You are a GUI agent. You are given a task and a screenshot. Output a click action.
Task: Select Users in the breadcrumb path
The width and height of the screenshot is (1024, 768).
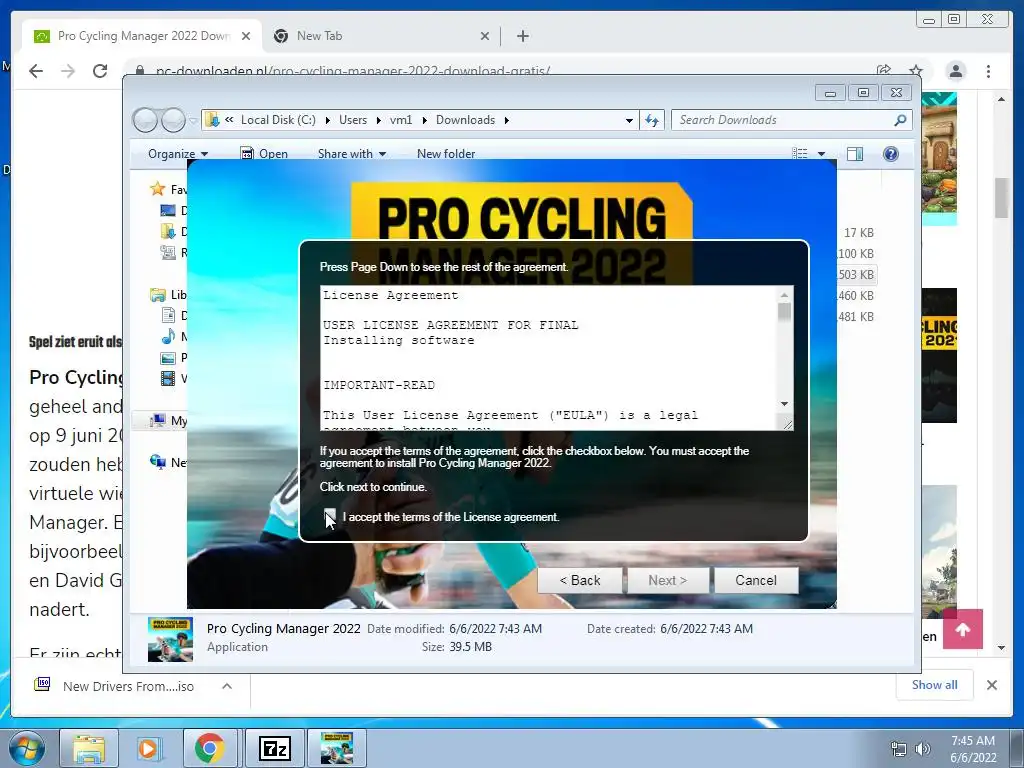point(353,120)
